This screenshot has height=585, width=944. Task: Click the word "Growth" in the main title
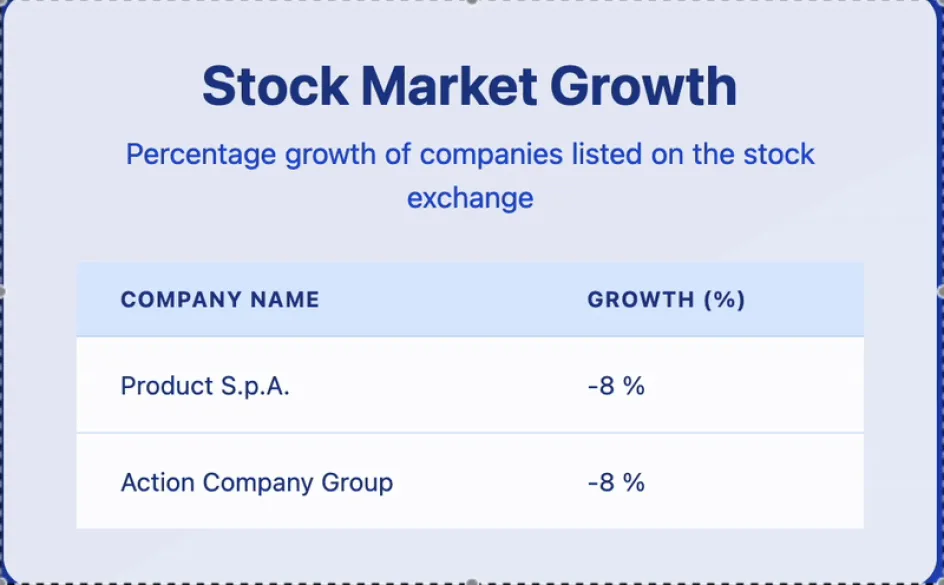point(643,87)
